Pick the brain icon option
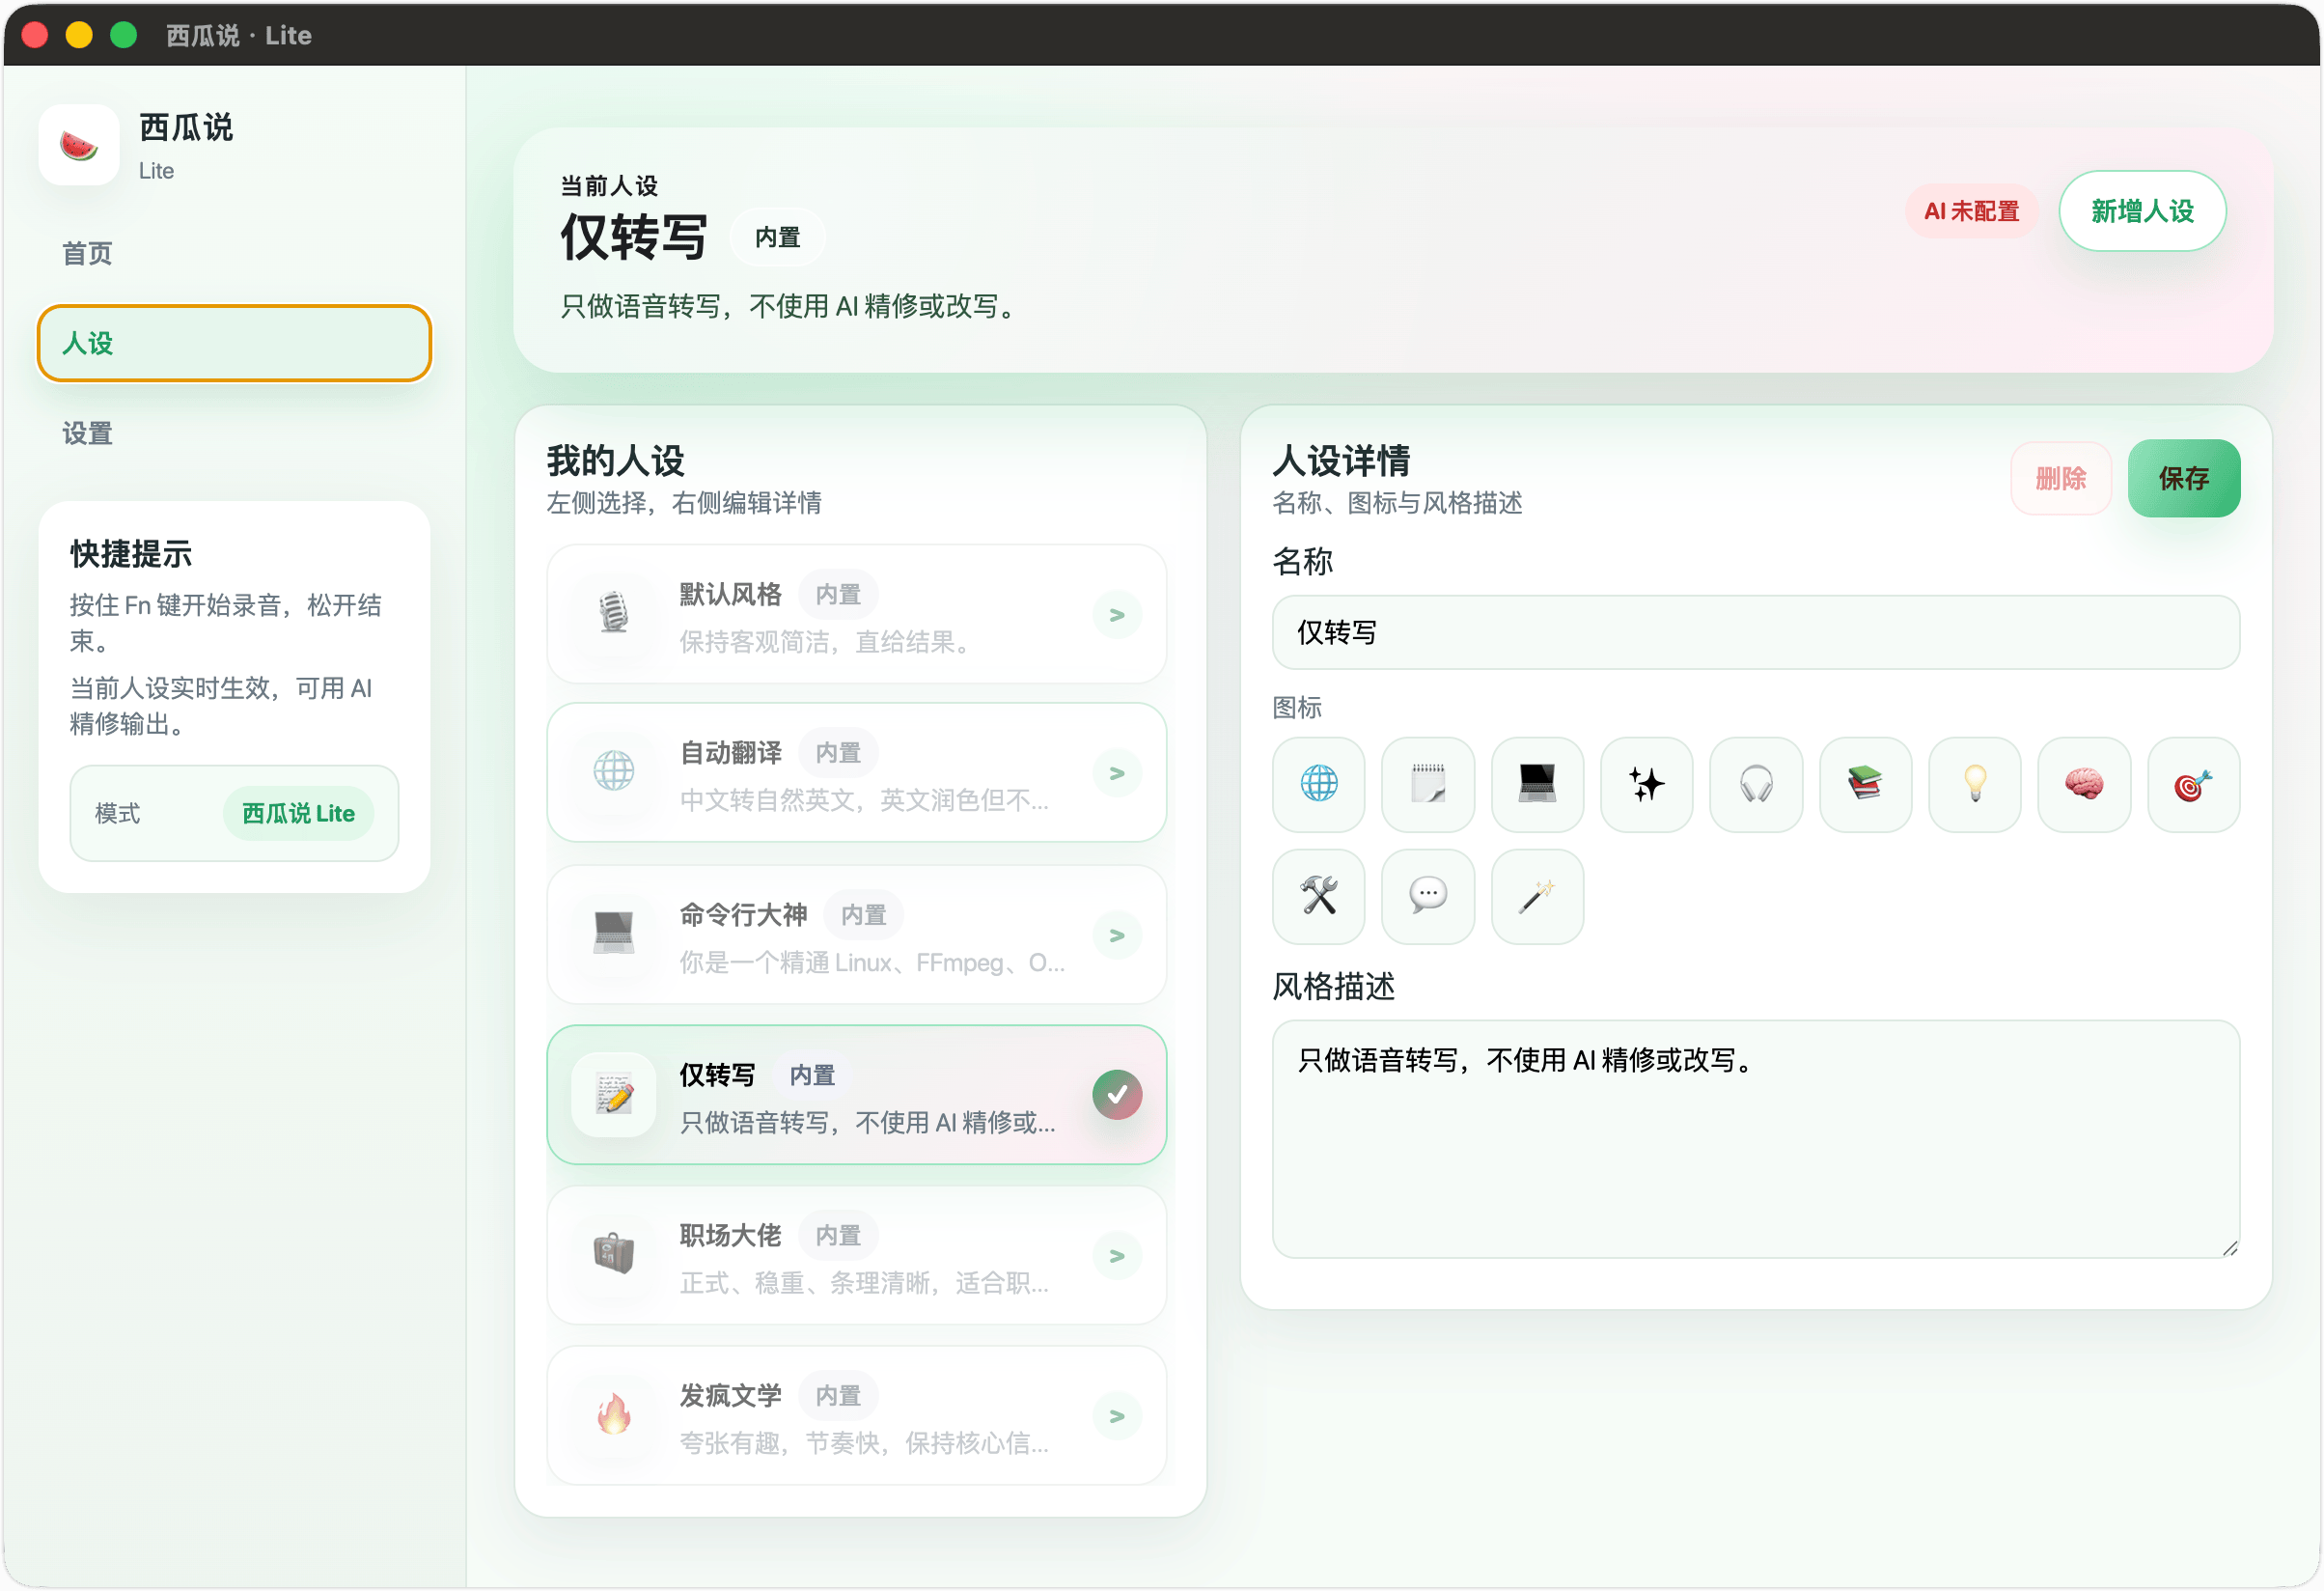Viewport: 2324px width, 1591px height. [2083, 784]
